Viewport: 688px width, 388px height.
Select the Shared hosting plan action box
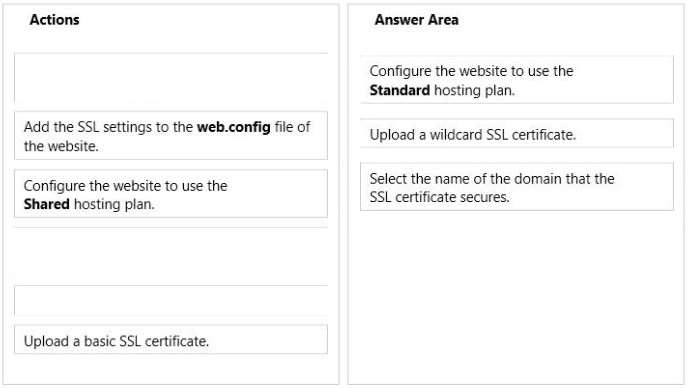click(x=171, y=194)
